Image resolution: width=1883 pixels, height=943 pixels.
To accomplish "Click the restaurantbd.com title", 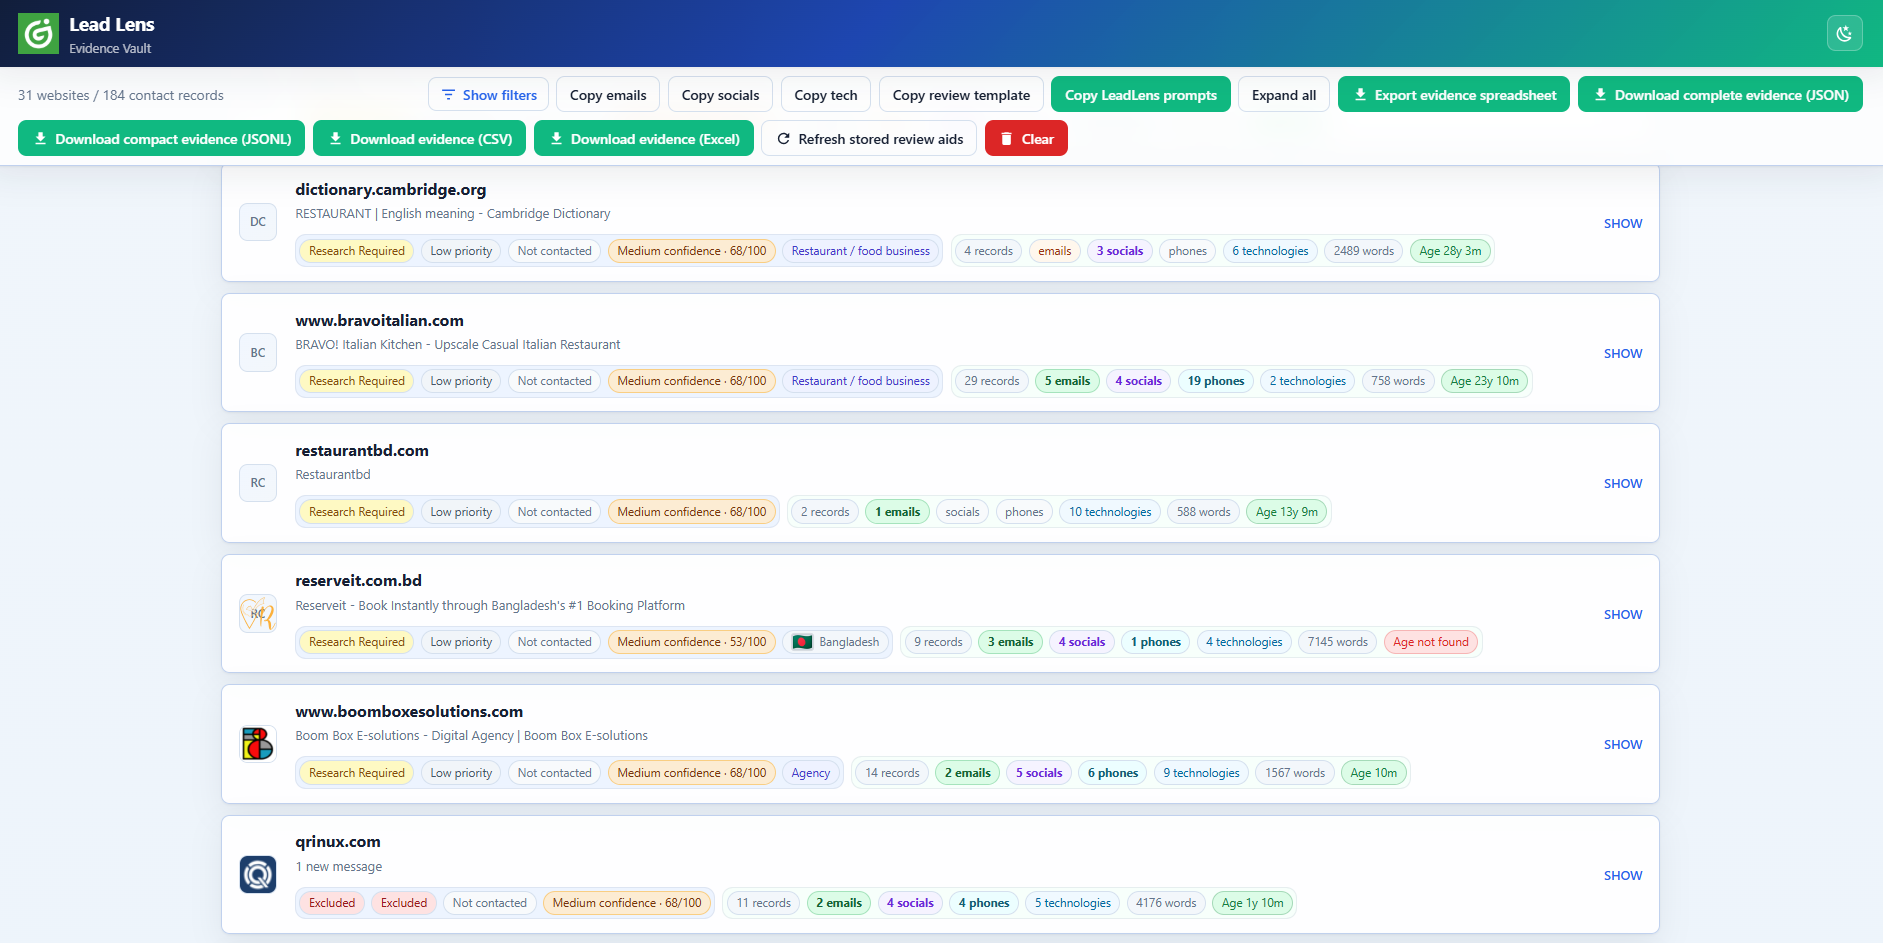I will tap(362, 451).
